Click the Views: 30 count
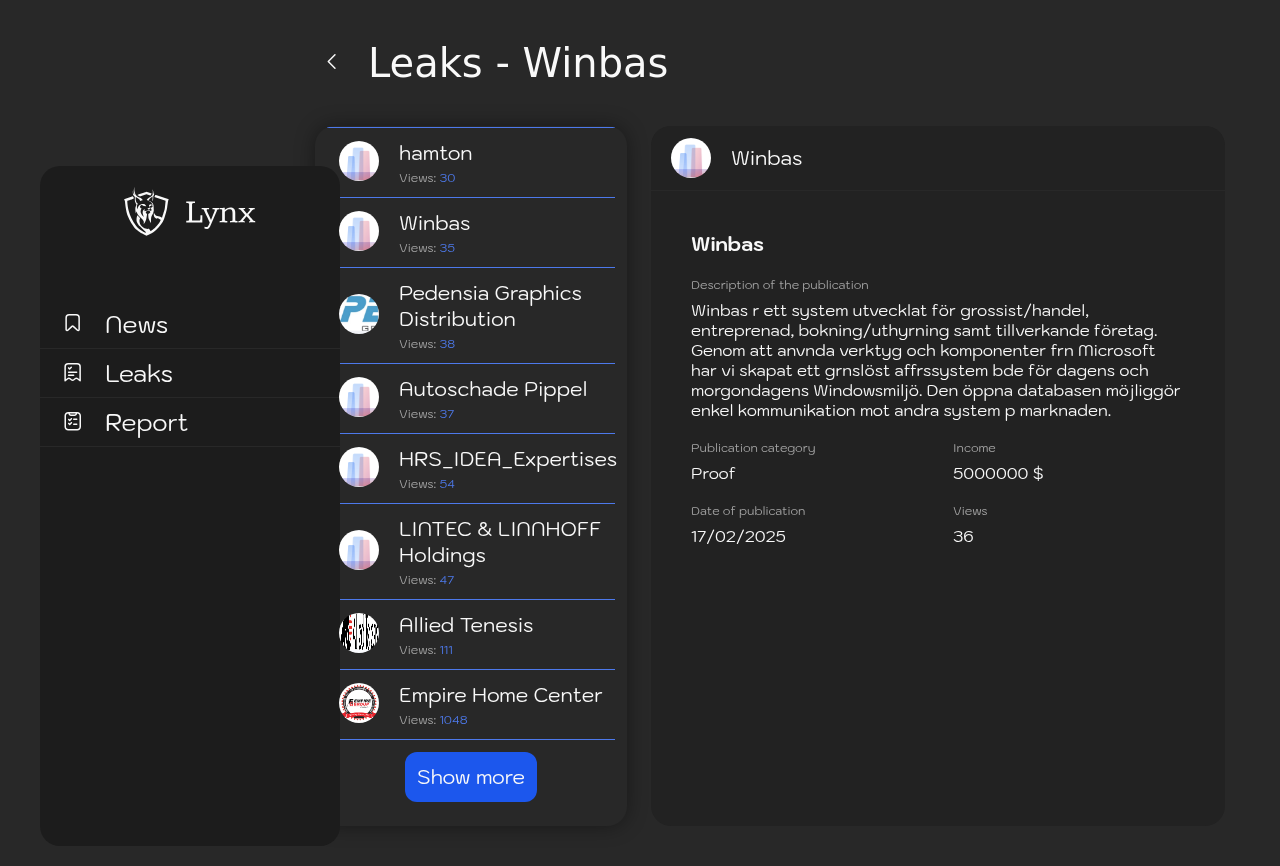This screenshot has height=866, width=1280. coord(427,178)
